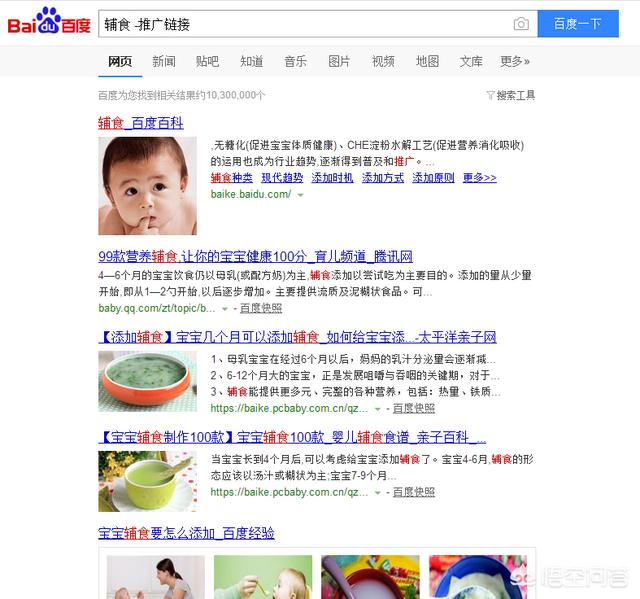Click the baby photo thumbnail

[147, 186]
